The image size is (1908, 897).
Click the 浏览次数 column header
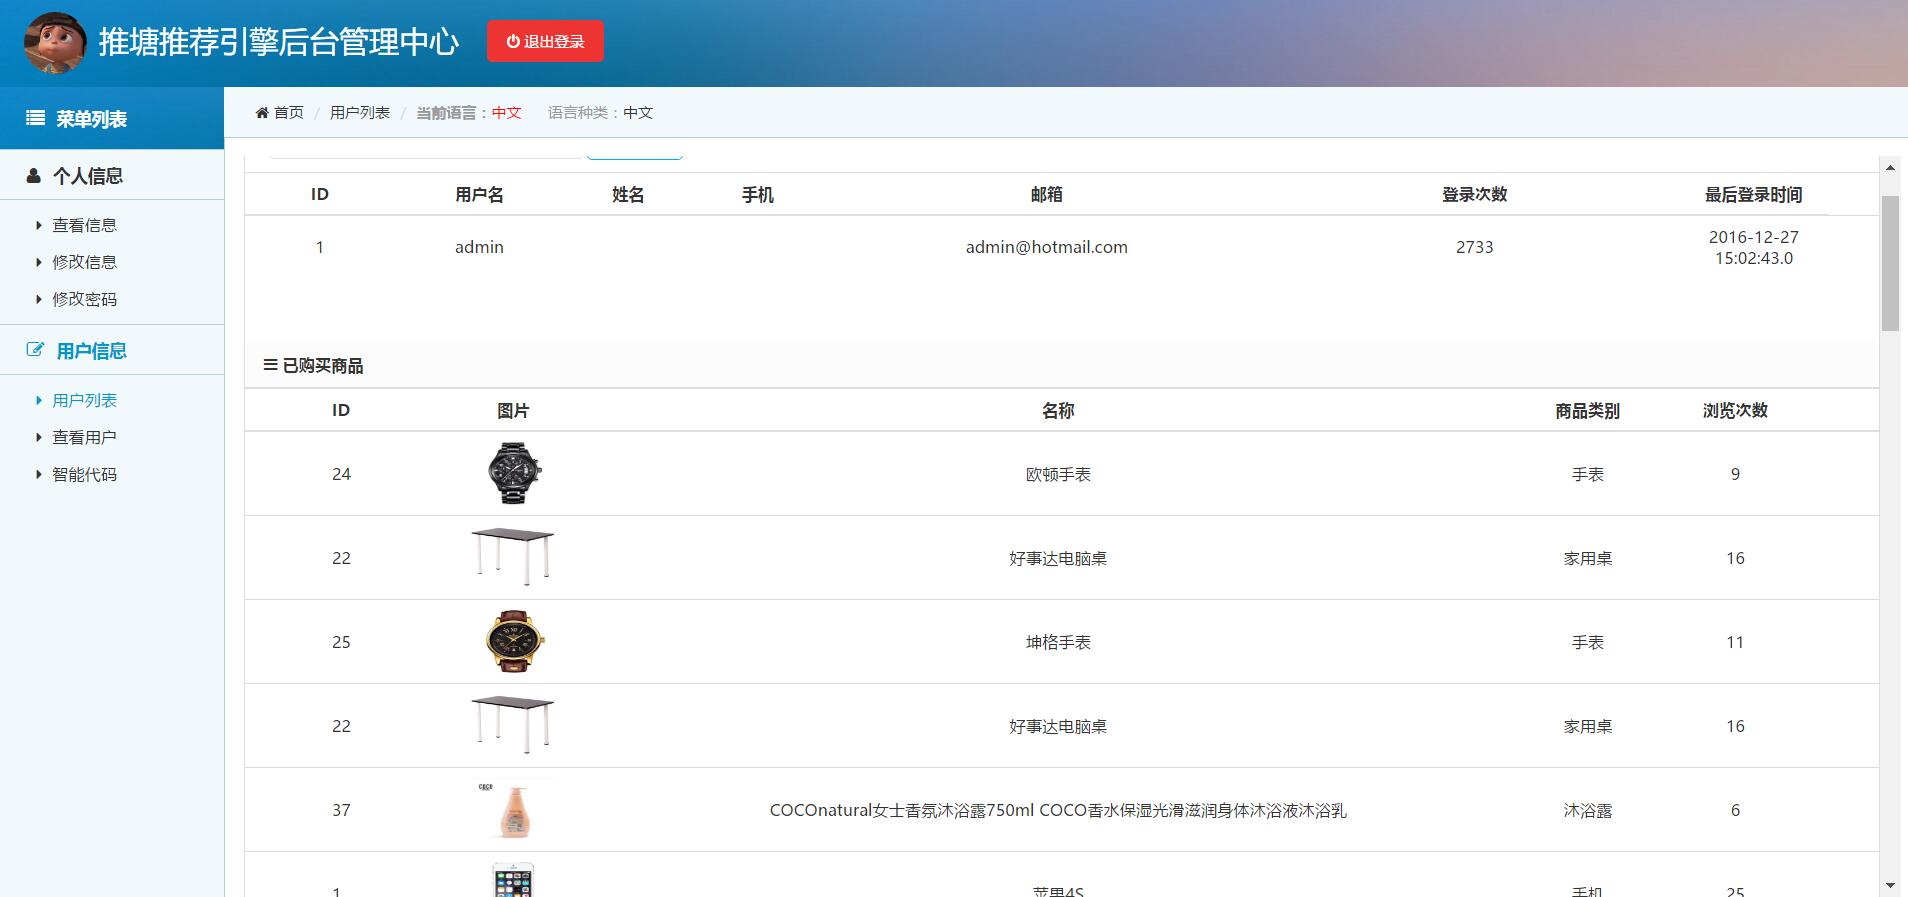pos(1735,410)
